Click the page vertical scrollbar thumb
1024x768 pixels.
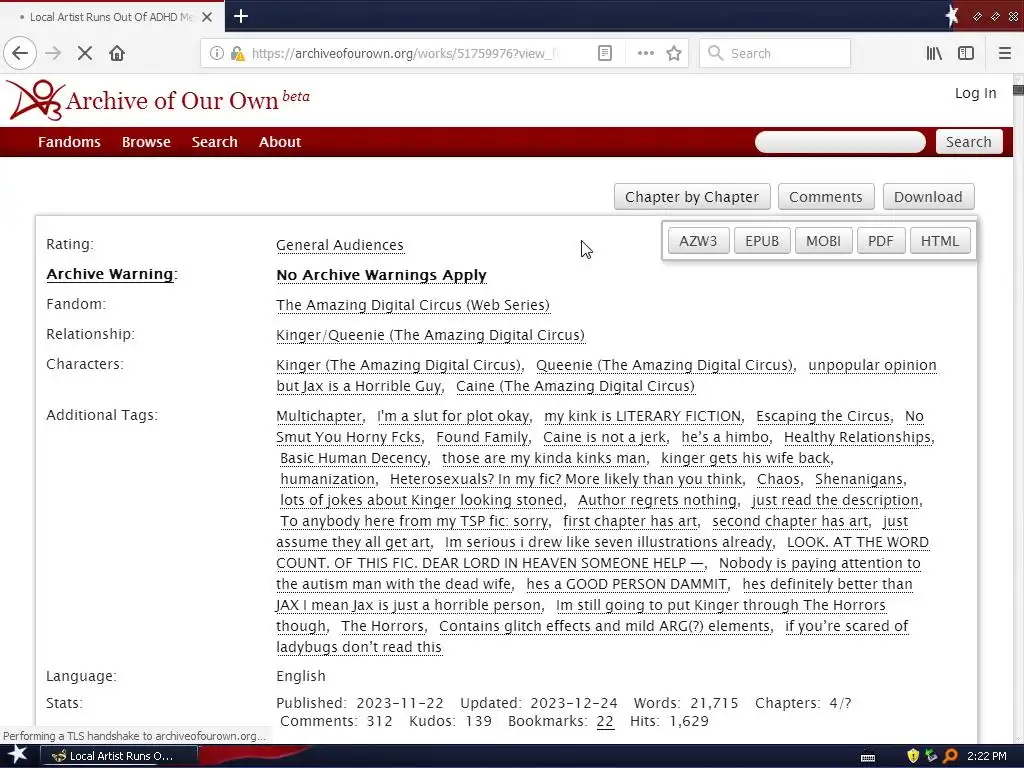point(1018,90)
